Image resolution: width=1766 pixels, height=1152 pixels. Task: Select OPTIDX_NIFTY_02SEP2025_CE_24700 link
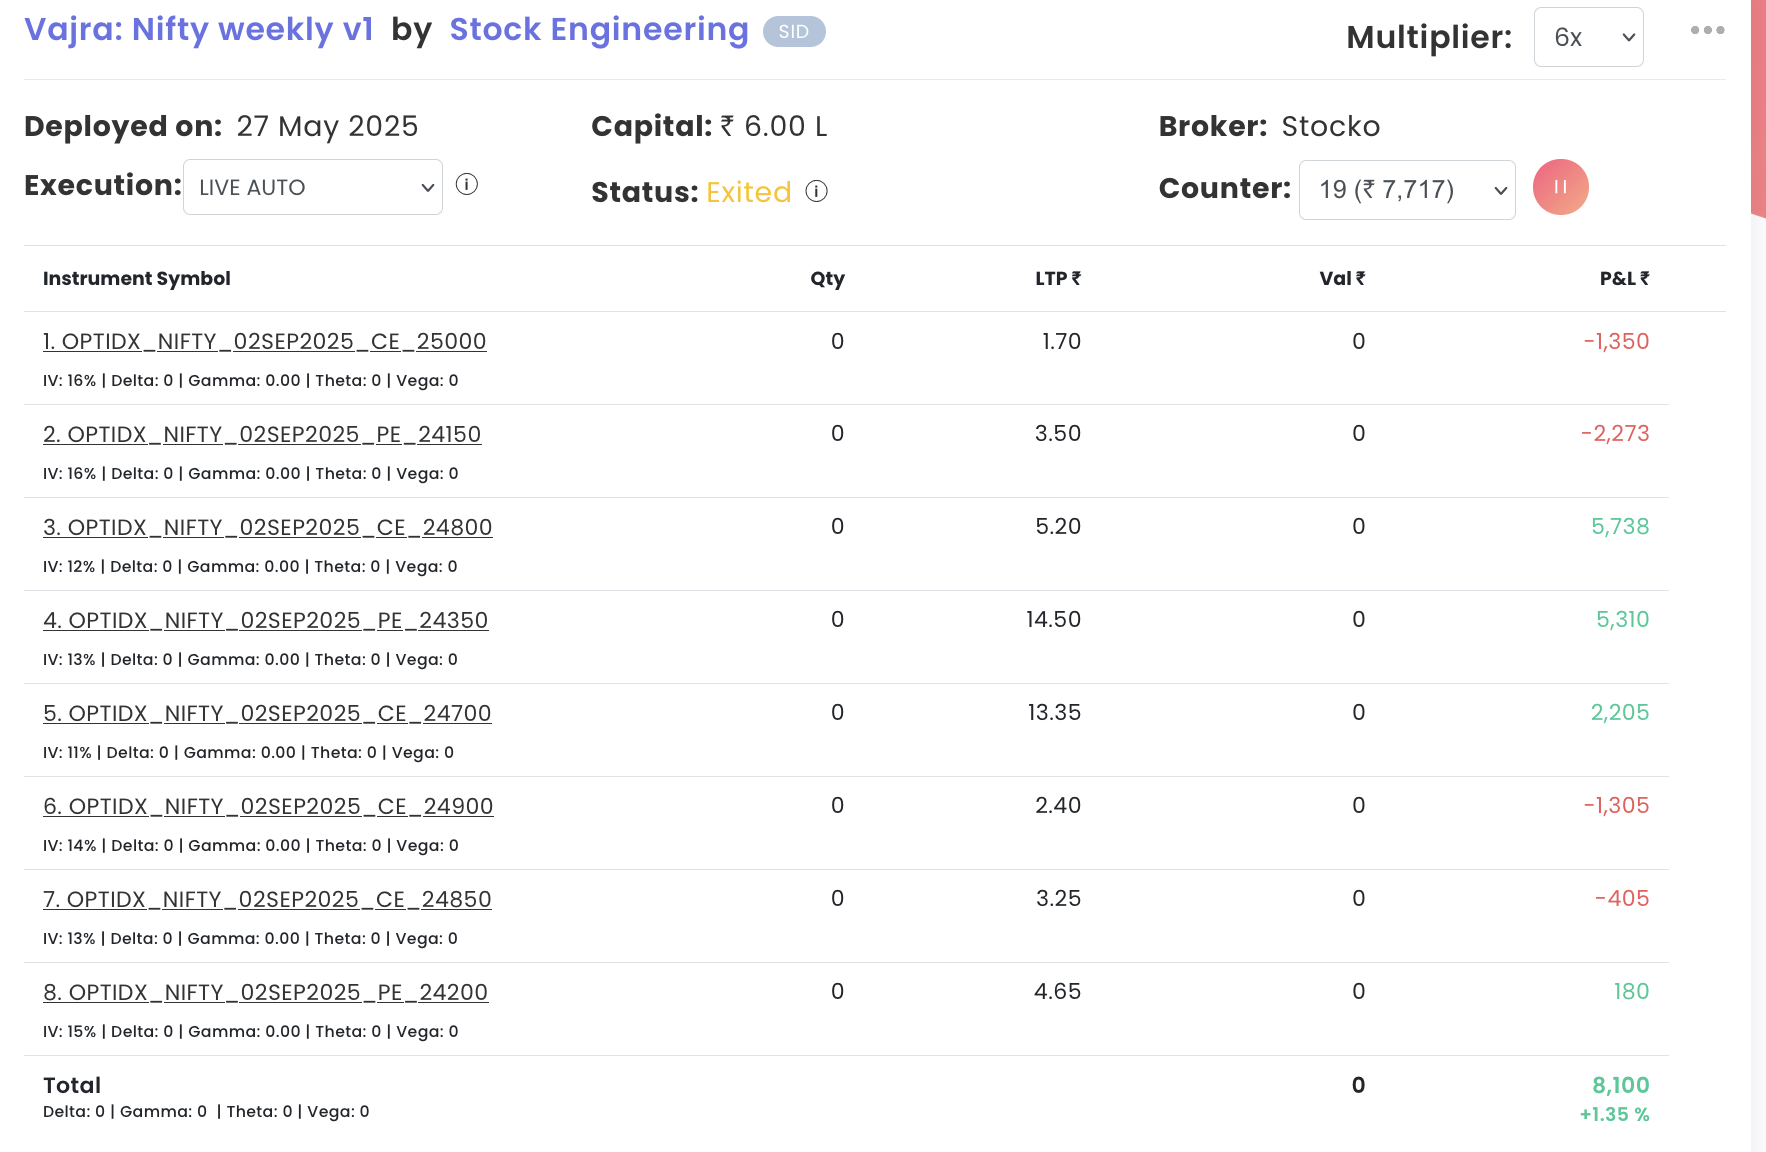pos(267,714)
